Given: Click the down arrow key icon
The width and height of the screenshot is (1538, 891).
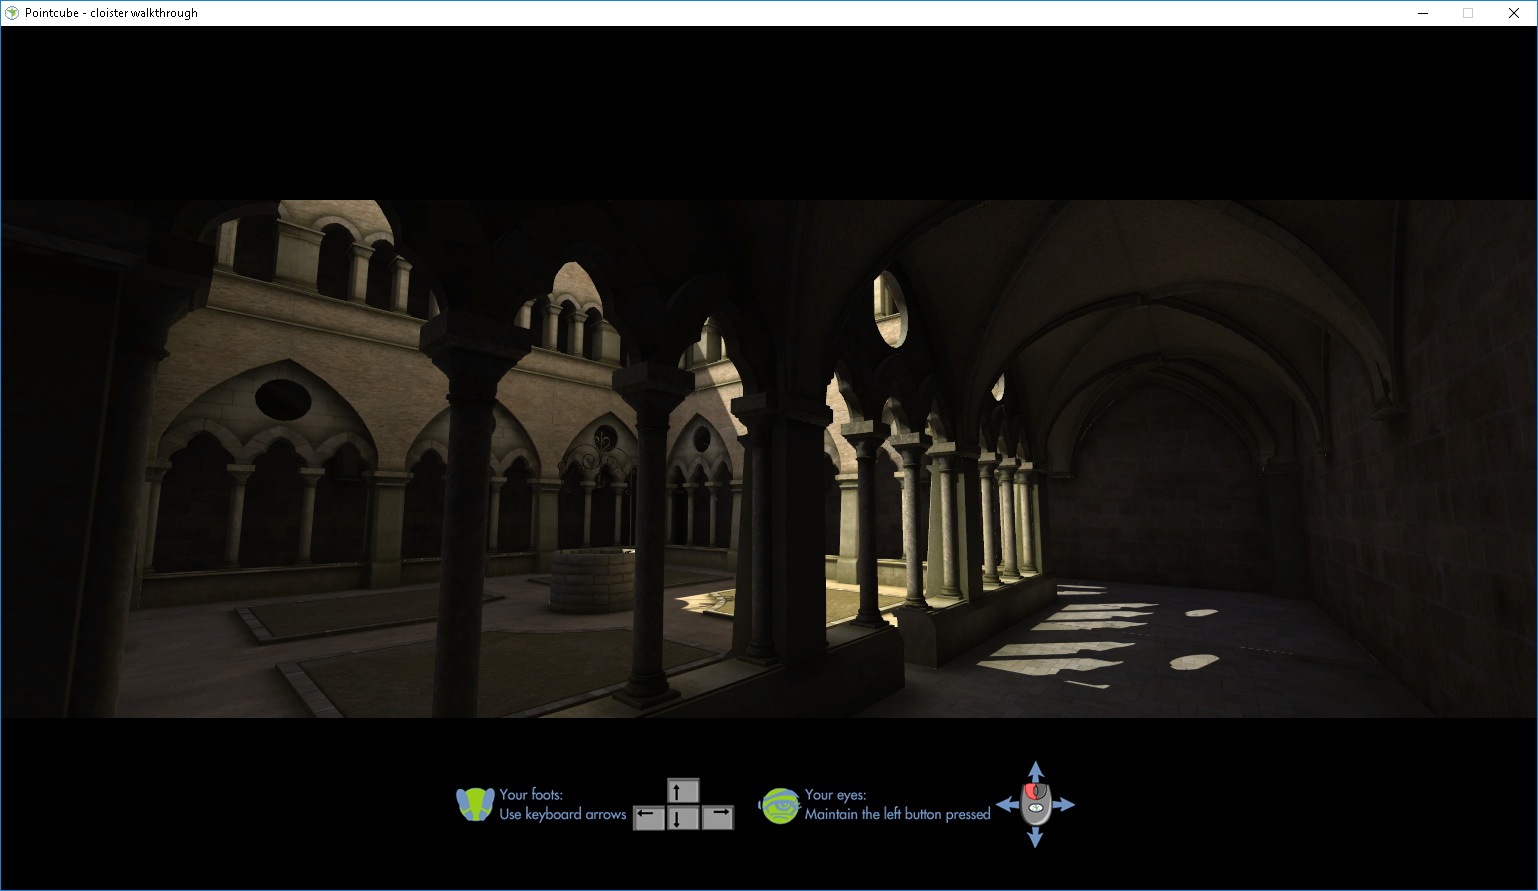Looking at the screenshot, I should click(683, 818).
